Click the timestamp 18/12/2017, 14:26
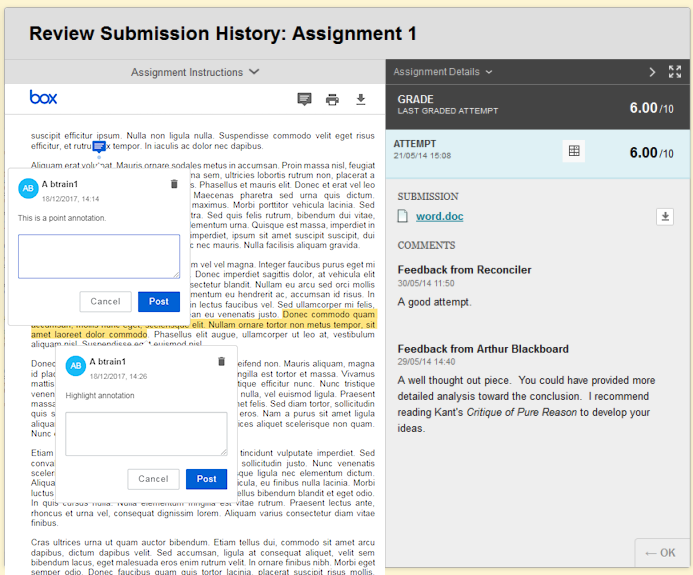 118,377
